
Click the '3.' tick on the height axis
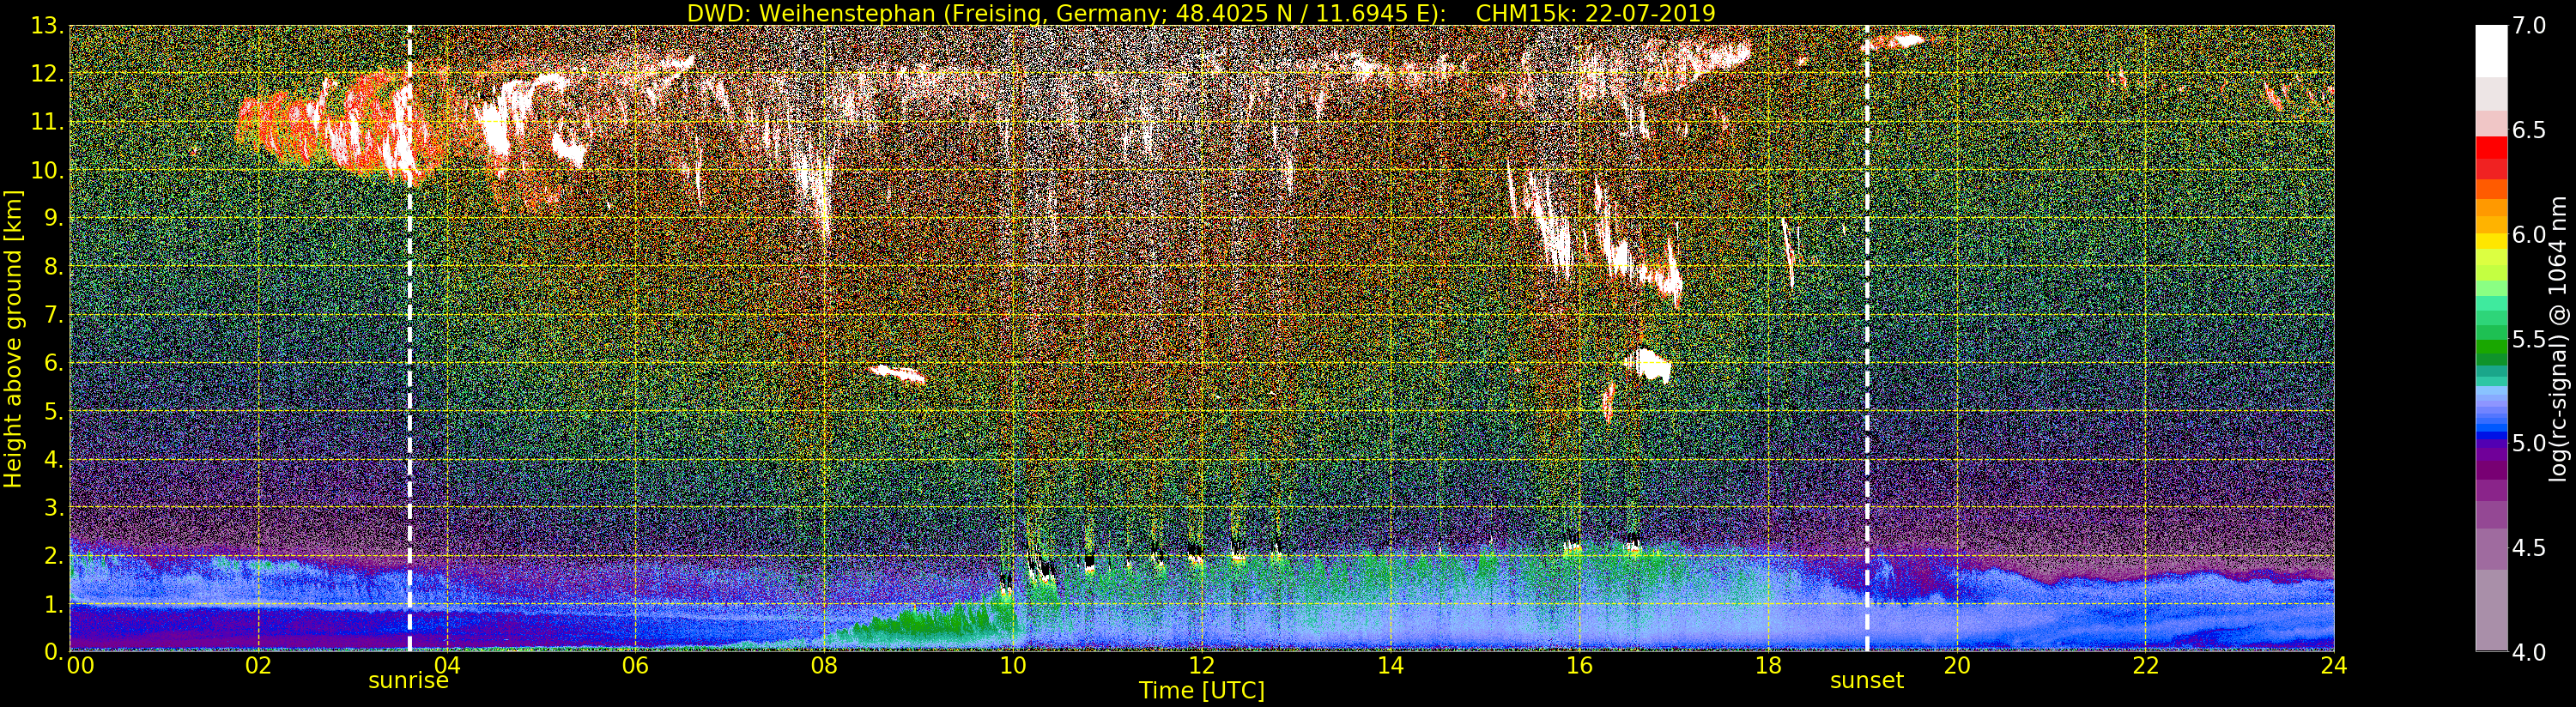53,507
